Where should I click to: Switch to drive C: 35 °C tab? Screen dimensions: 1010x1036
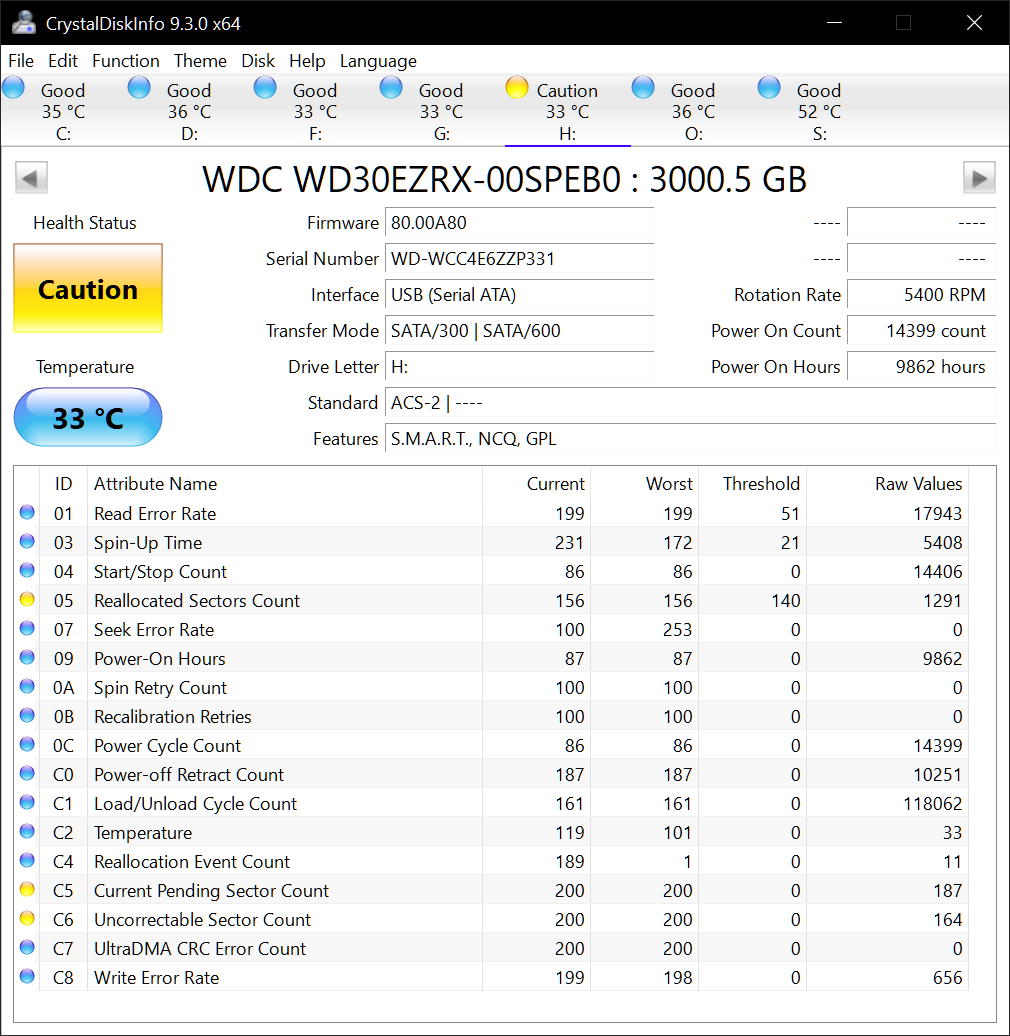click(63, 110)
